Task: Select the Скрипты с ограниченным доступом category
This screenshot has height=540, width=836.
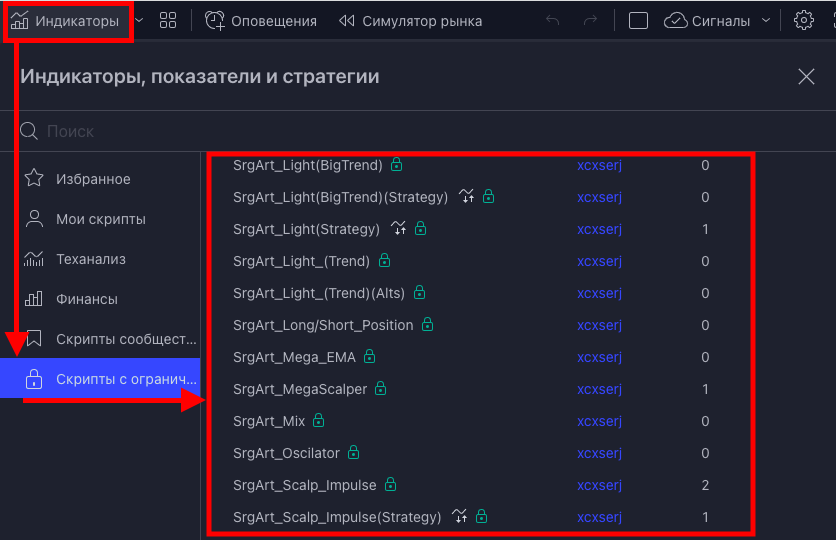Action: [100, 378]
